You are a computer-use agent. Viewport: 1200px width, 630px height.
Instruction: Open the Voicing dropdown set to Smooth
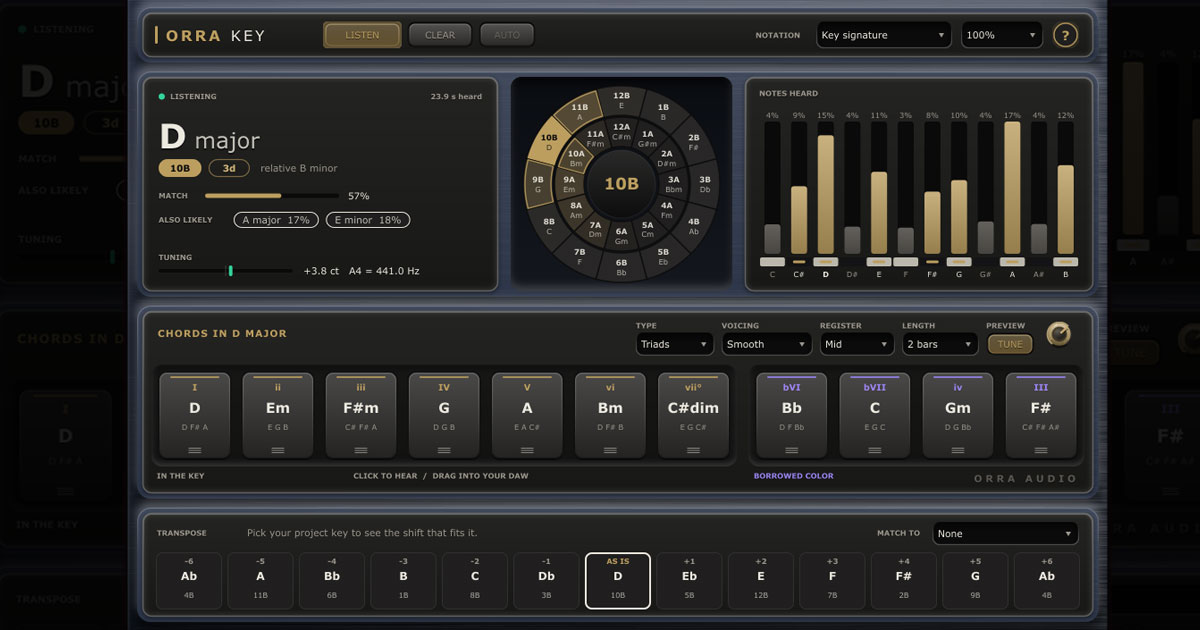(x=766, y=344)
